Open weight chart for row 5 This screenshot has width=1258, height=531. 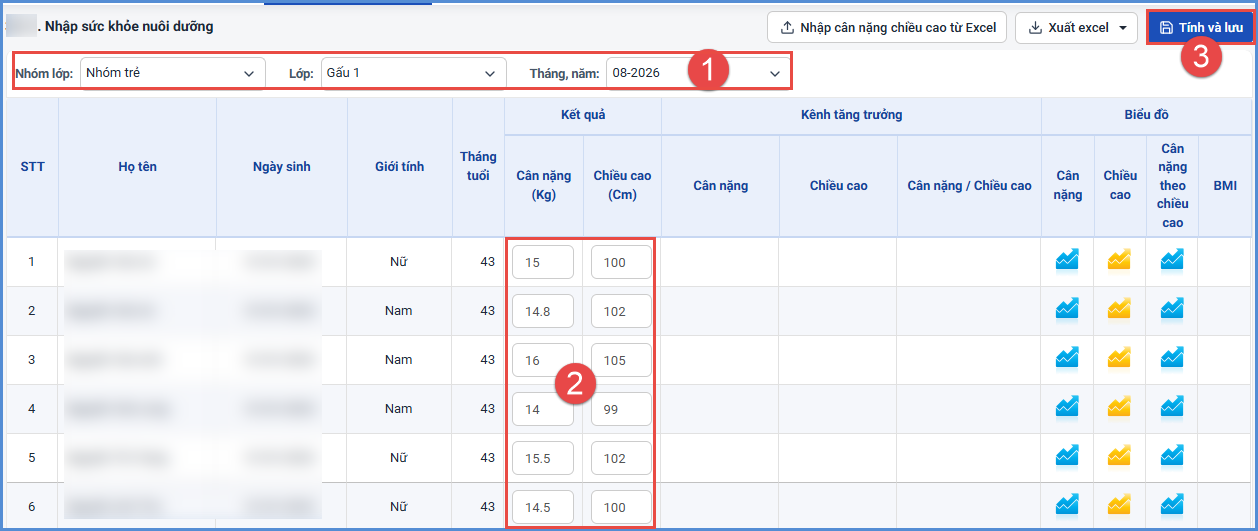[1067, 456]
